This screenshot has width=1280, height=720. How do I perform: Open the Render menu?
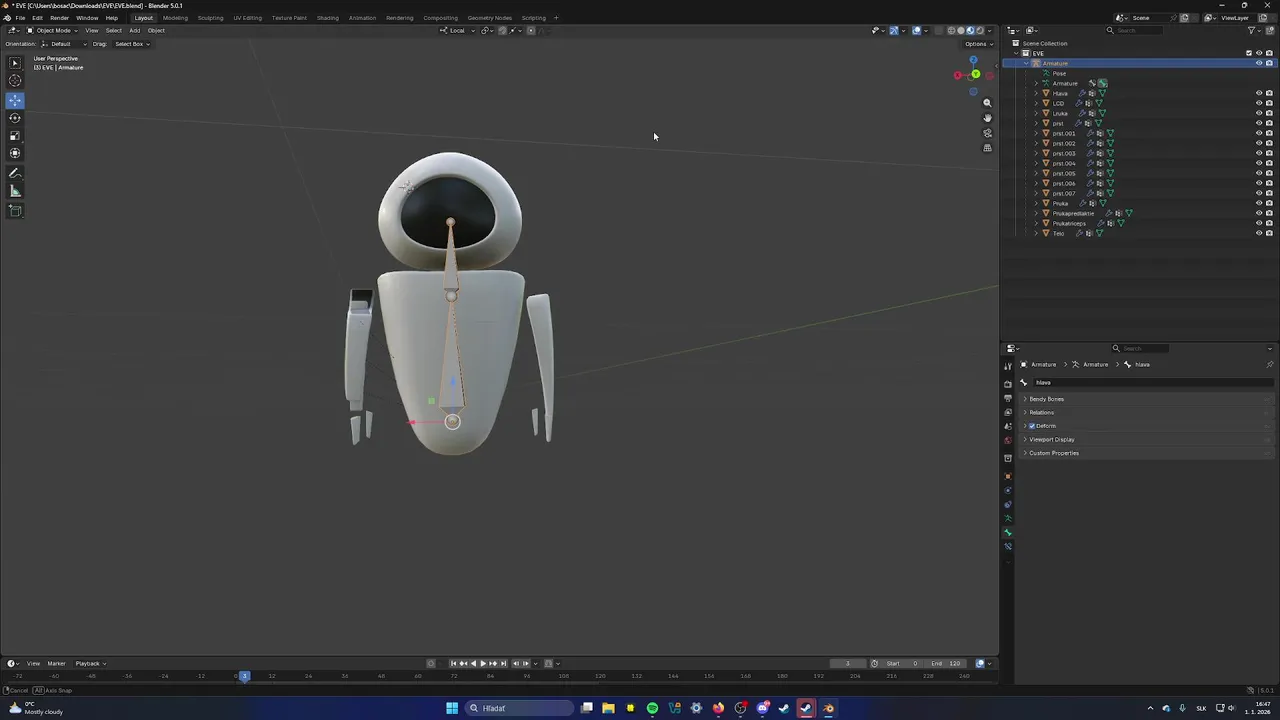tap(60, 18)
